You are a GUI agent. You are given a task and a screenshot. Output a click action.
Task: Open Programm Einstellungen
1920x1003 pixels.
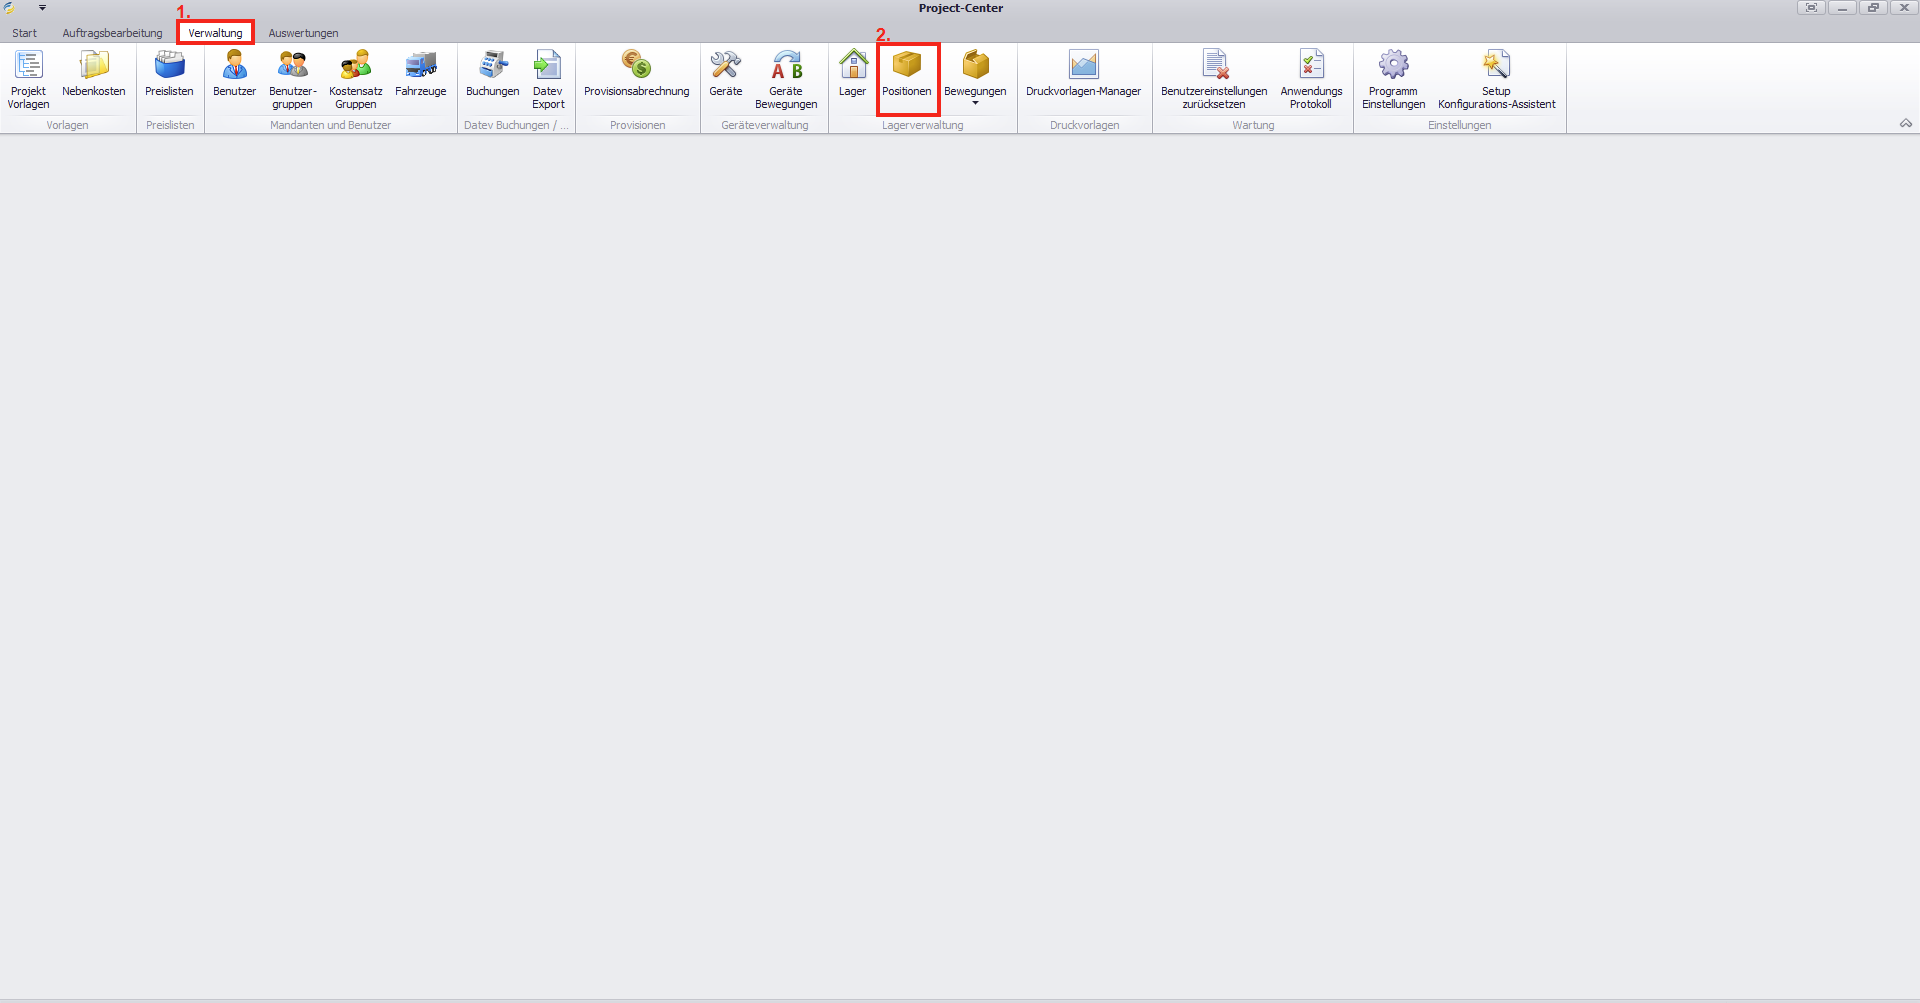point(1393,78)
